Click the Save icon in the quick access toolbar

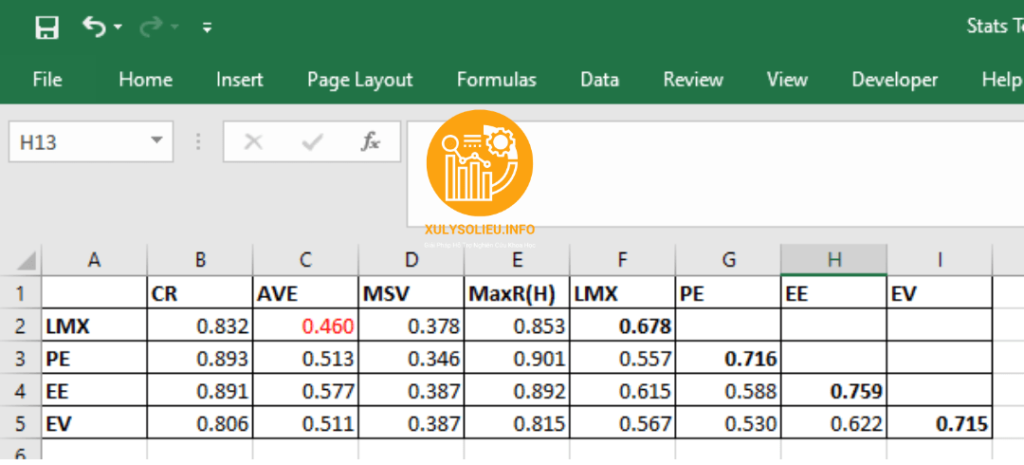click(47, 27)
